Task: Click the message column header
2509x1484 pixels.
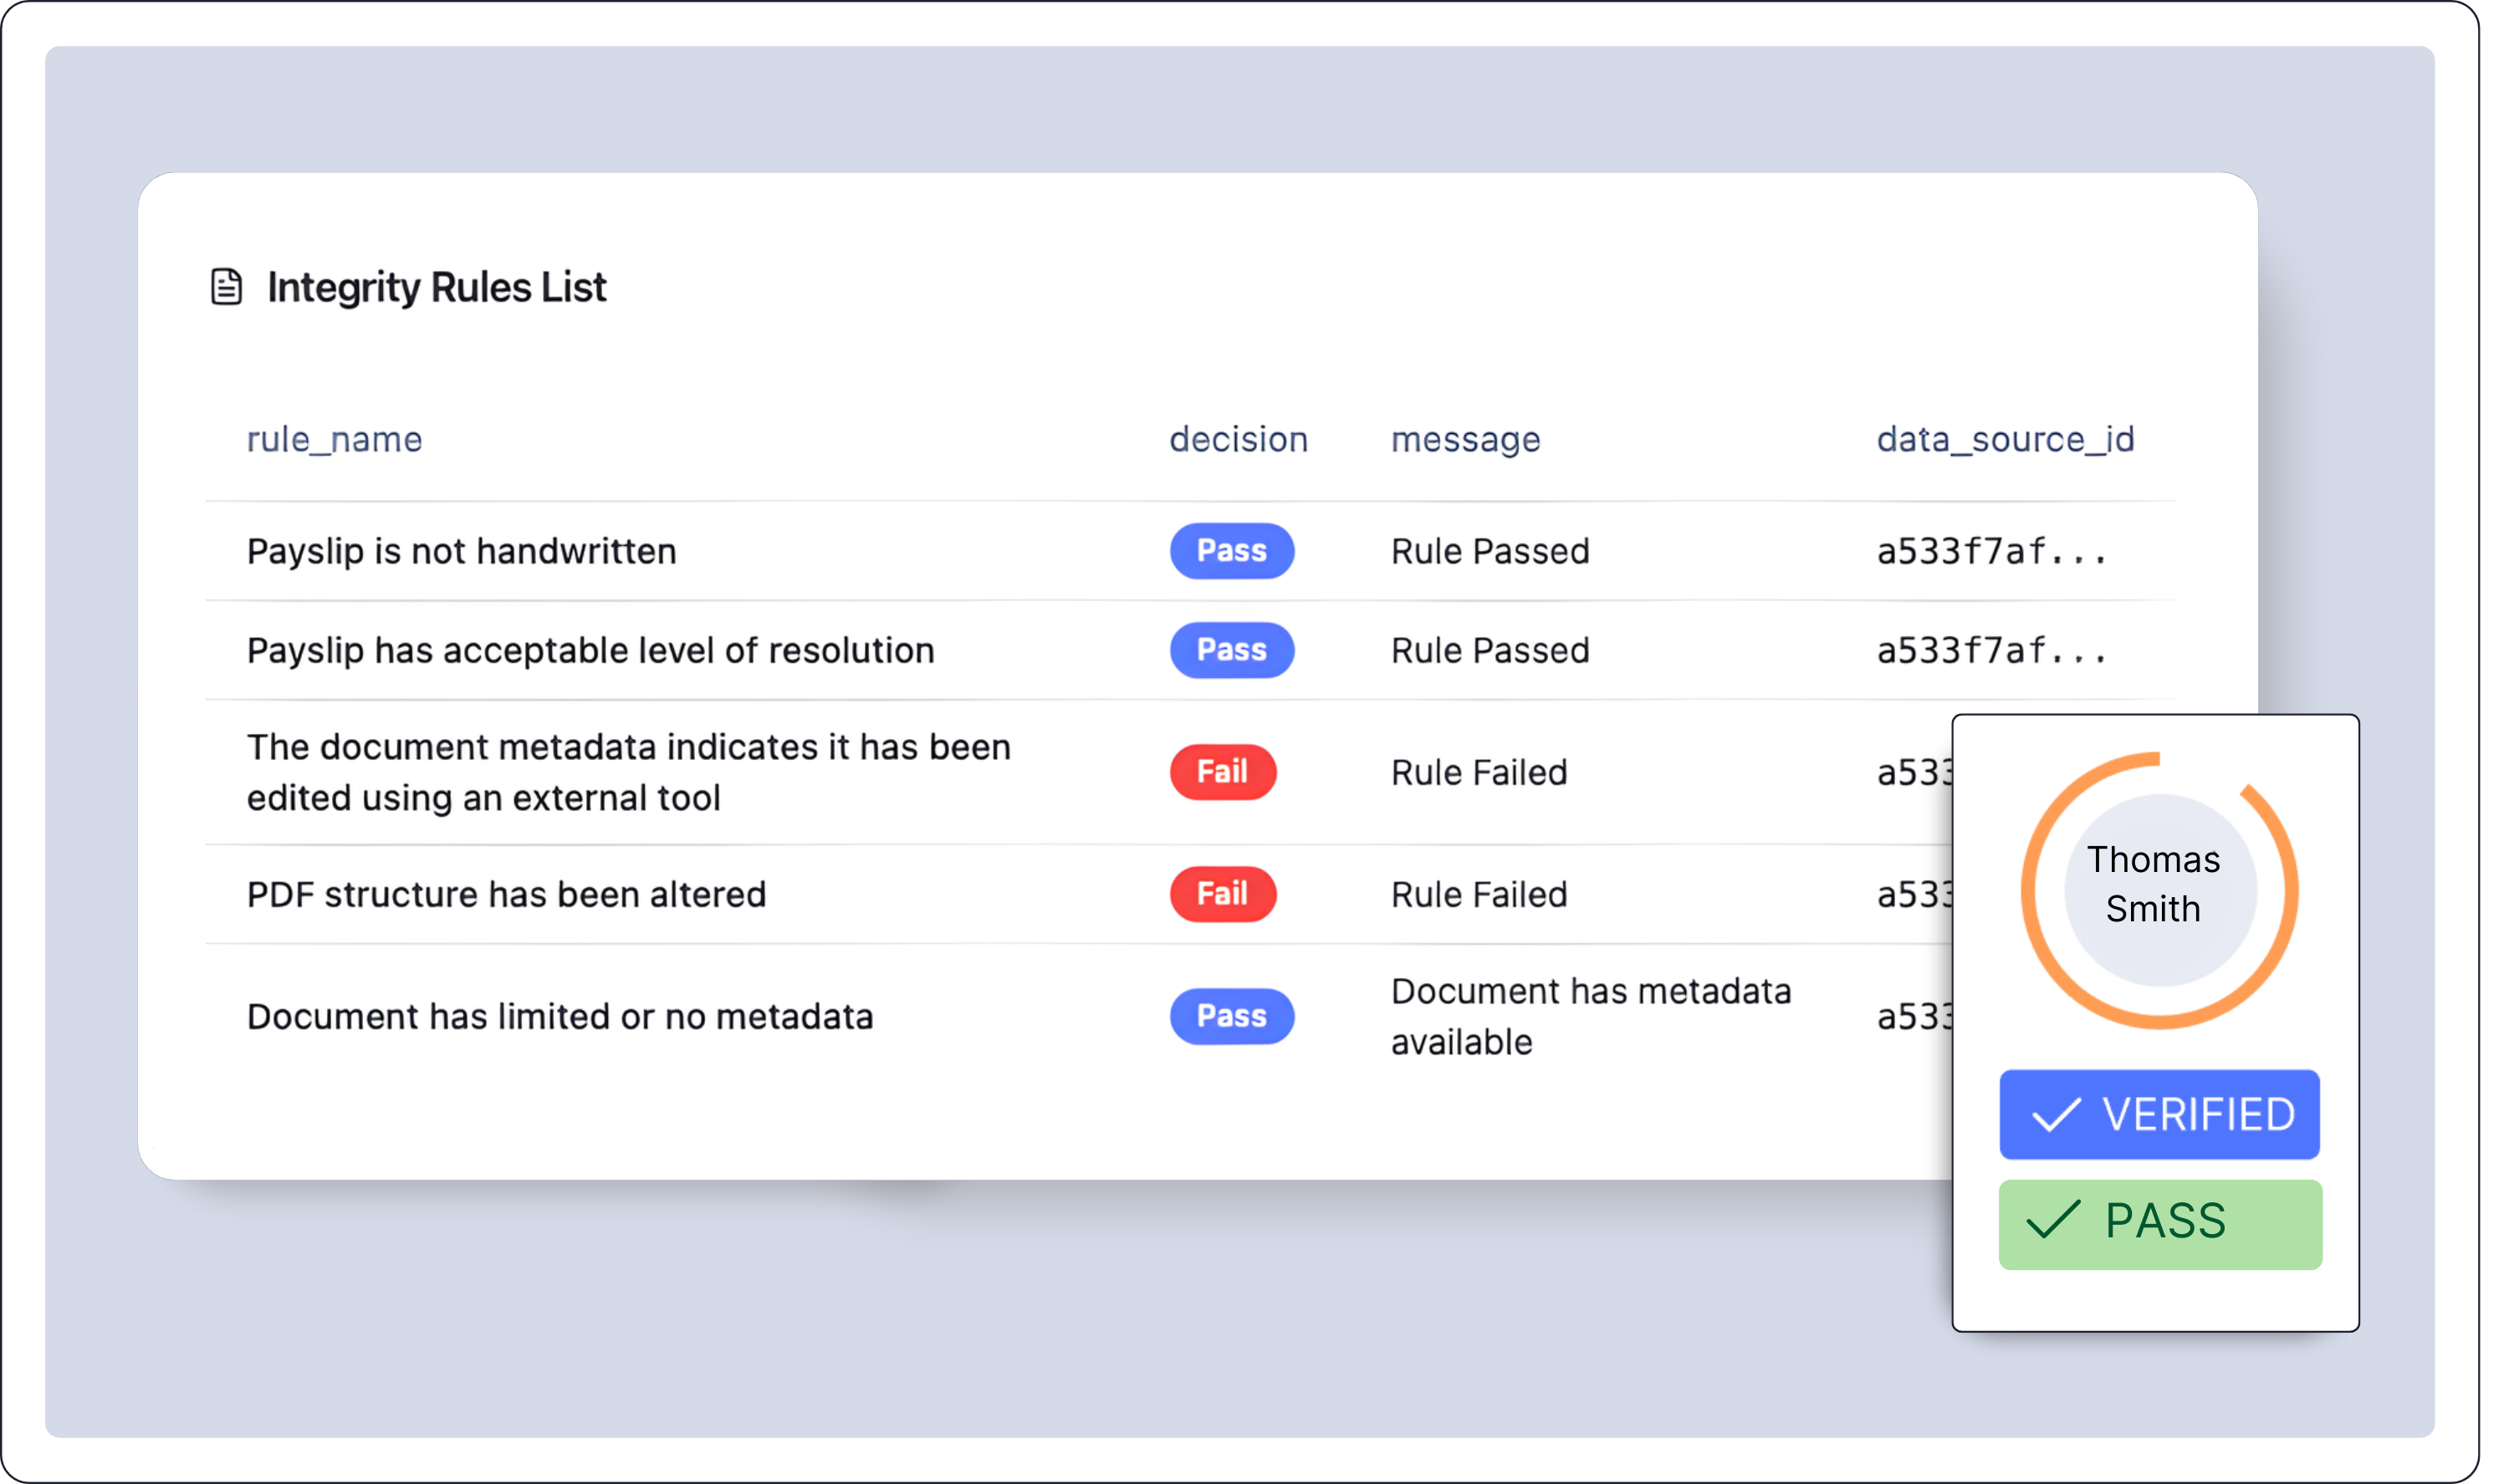Action: tap(1465, 439)
